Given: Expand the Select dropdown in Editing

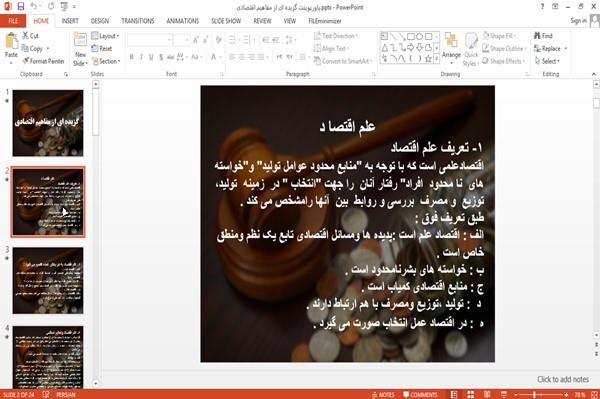Looking at the screenshot, I should coord(547,61).
